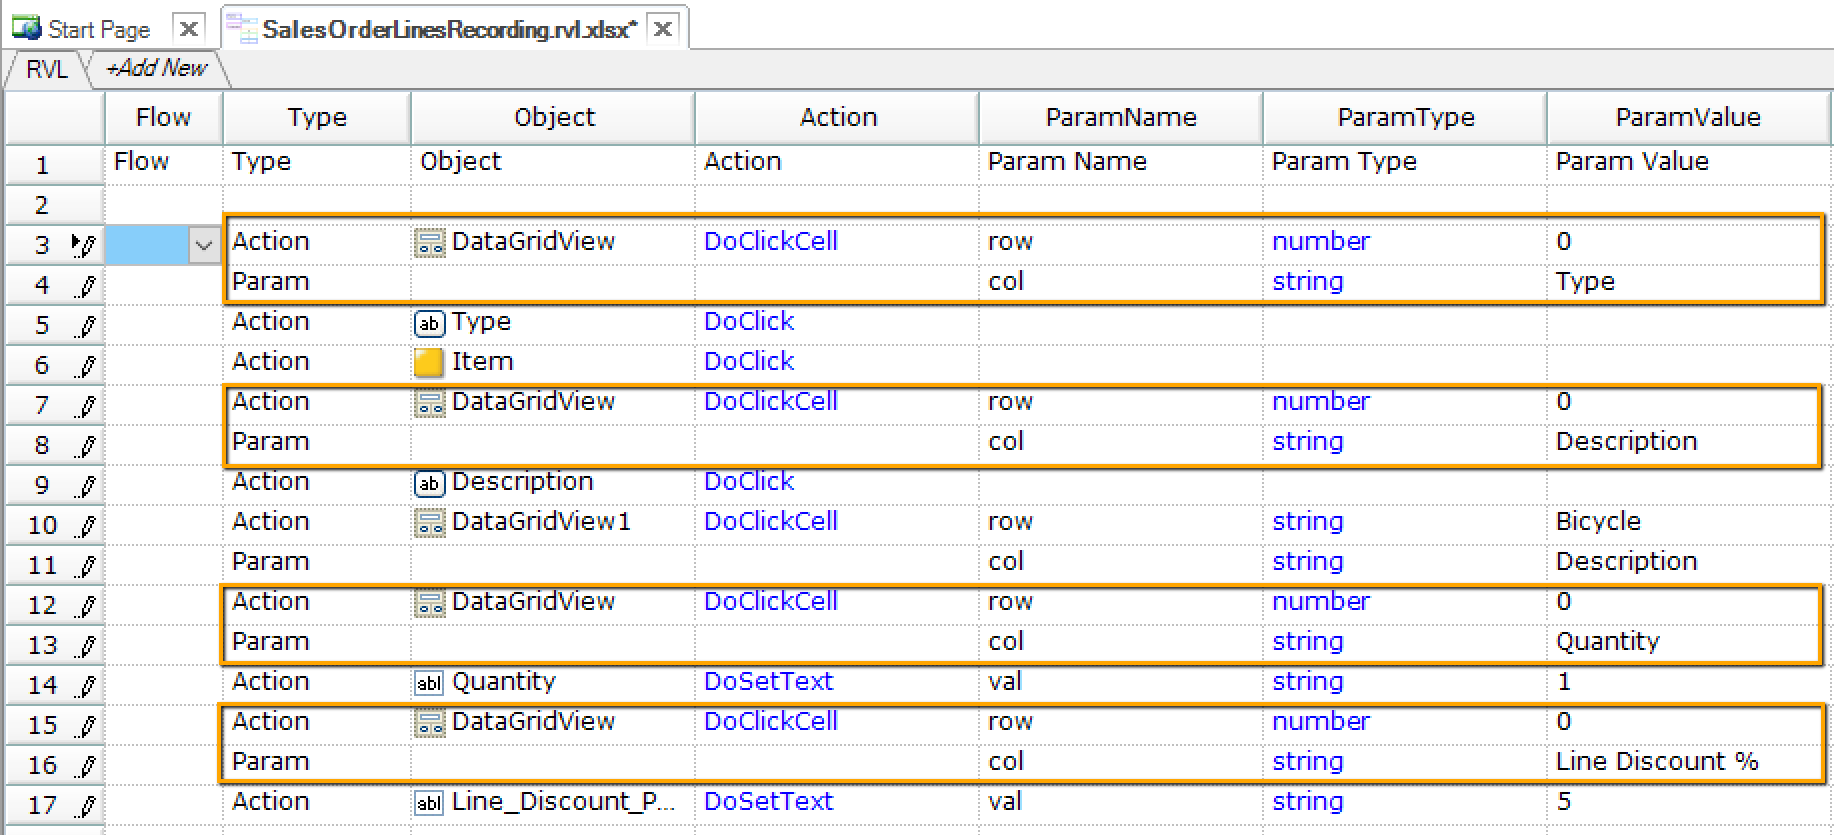Click the Quantity edit box icon in row 14
The image size is (1834, 835).
(x=428, y=683)
